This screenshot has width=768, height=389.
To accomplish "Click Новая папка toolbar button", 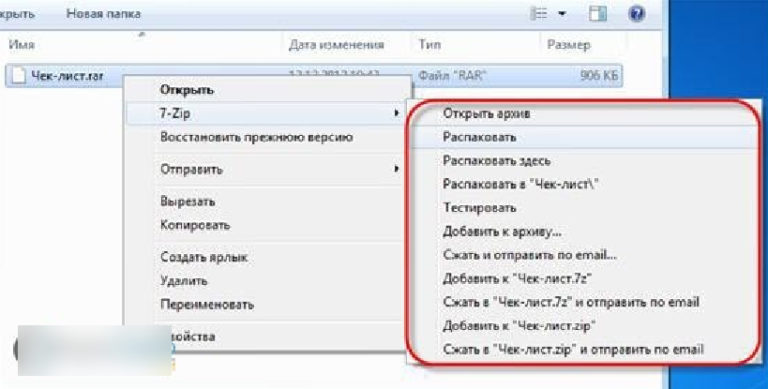I will [x=103, y=14].
